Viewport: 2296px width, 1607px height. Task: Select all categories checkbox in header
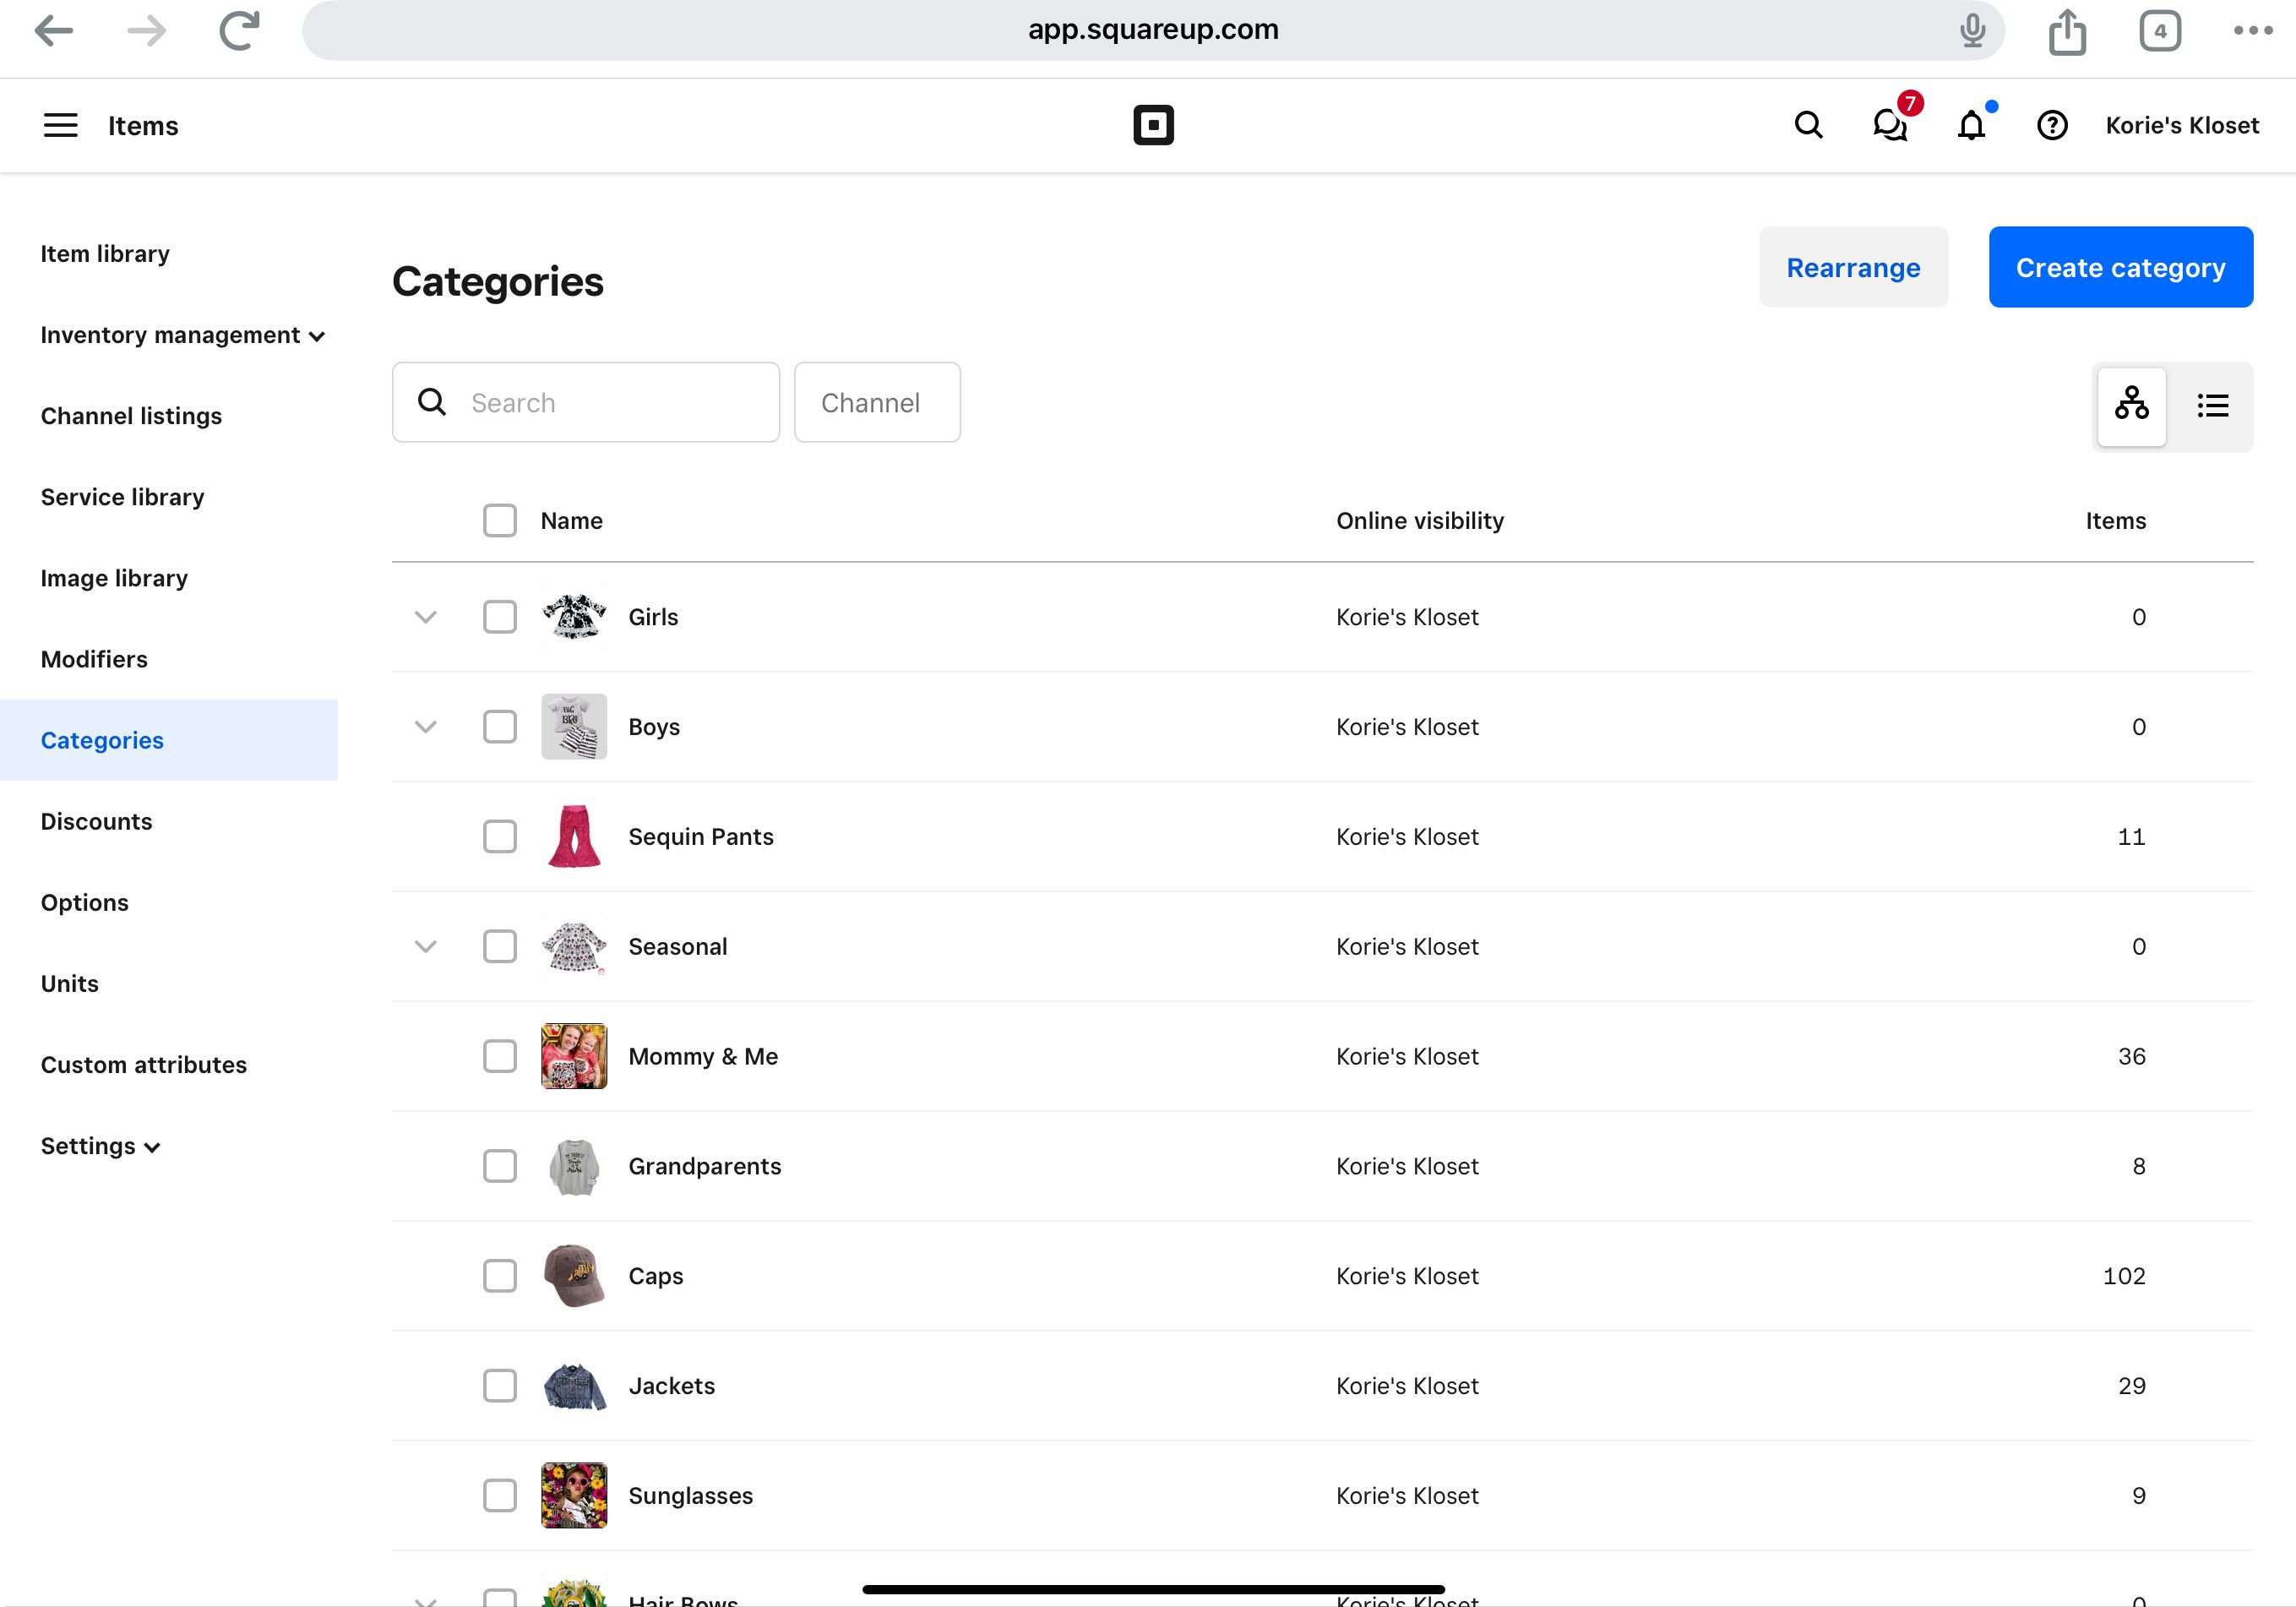(500, 521)
